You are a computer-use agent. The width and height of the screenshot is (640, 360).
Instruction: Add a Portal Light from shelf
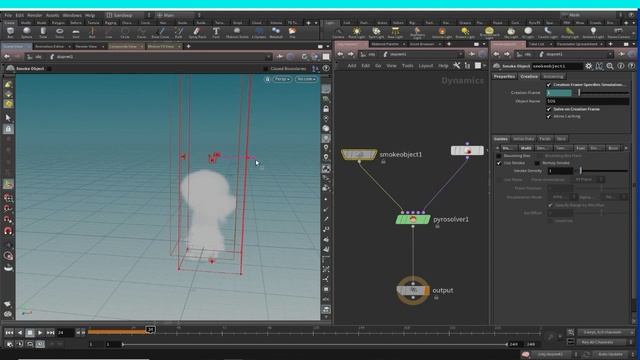point(570,32)
